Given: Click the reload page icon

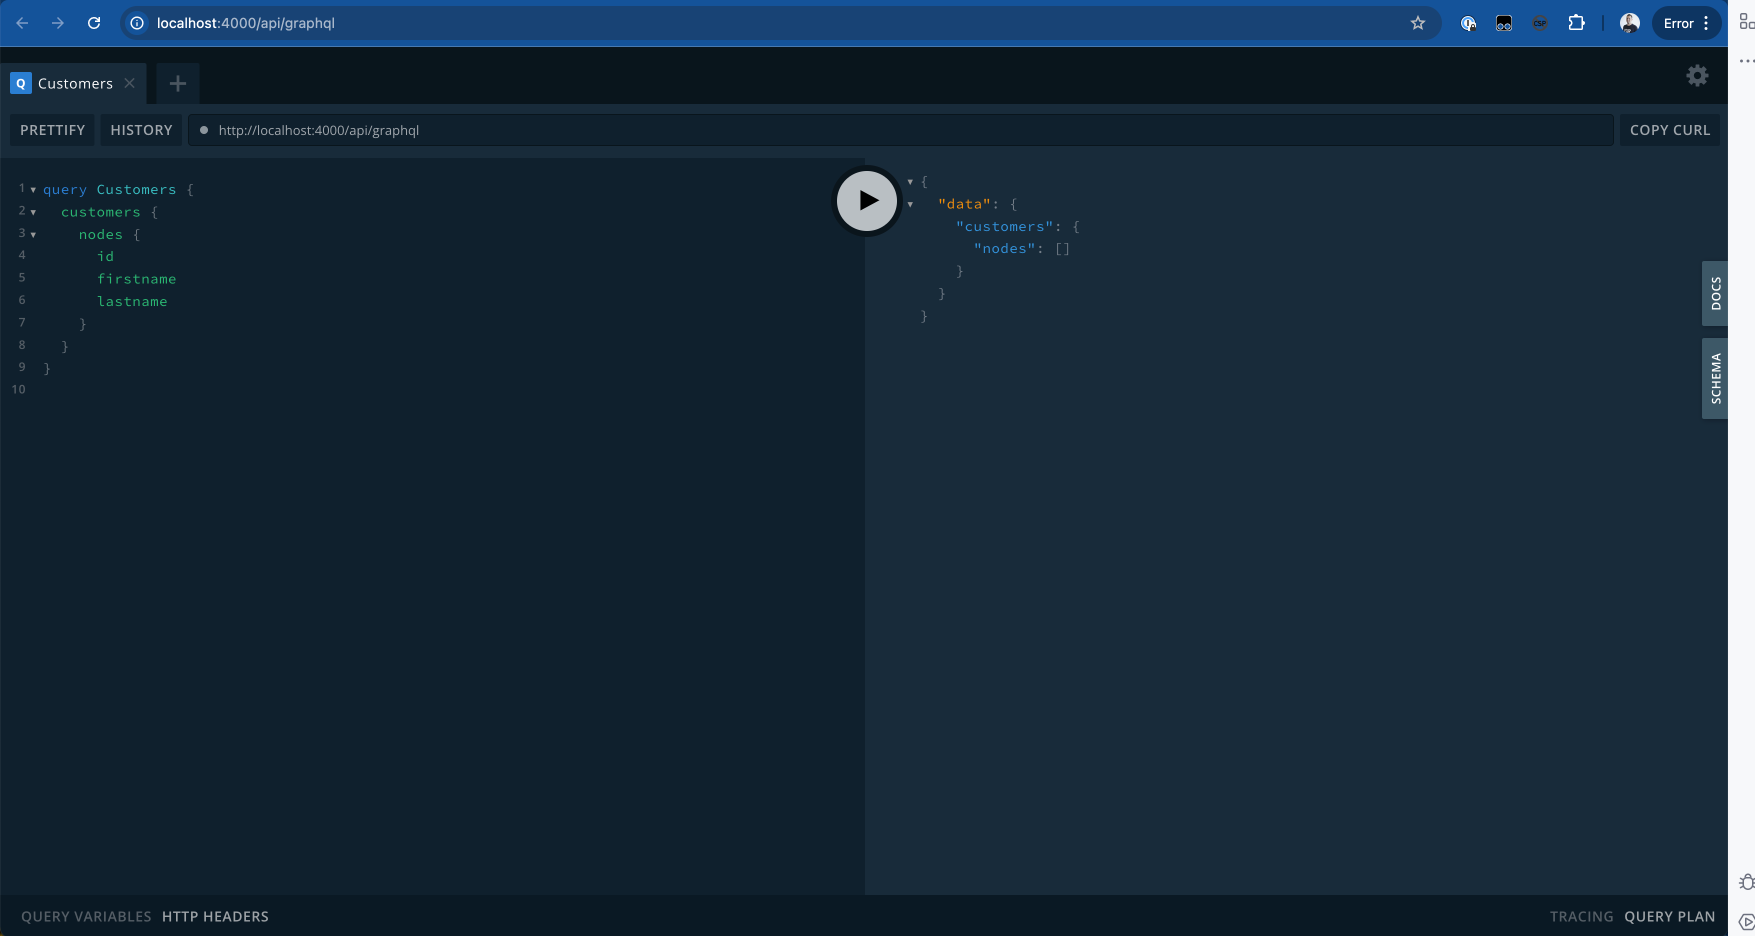Looking at the screenshot, I should [93, 22].
